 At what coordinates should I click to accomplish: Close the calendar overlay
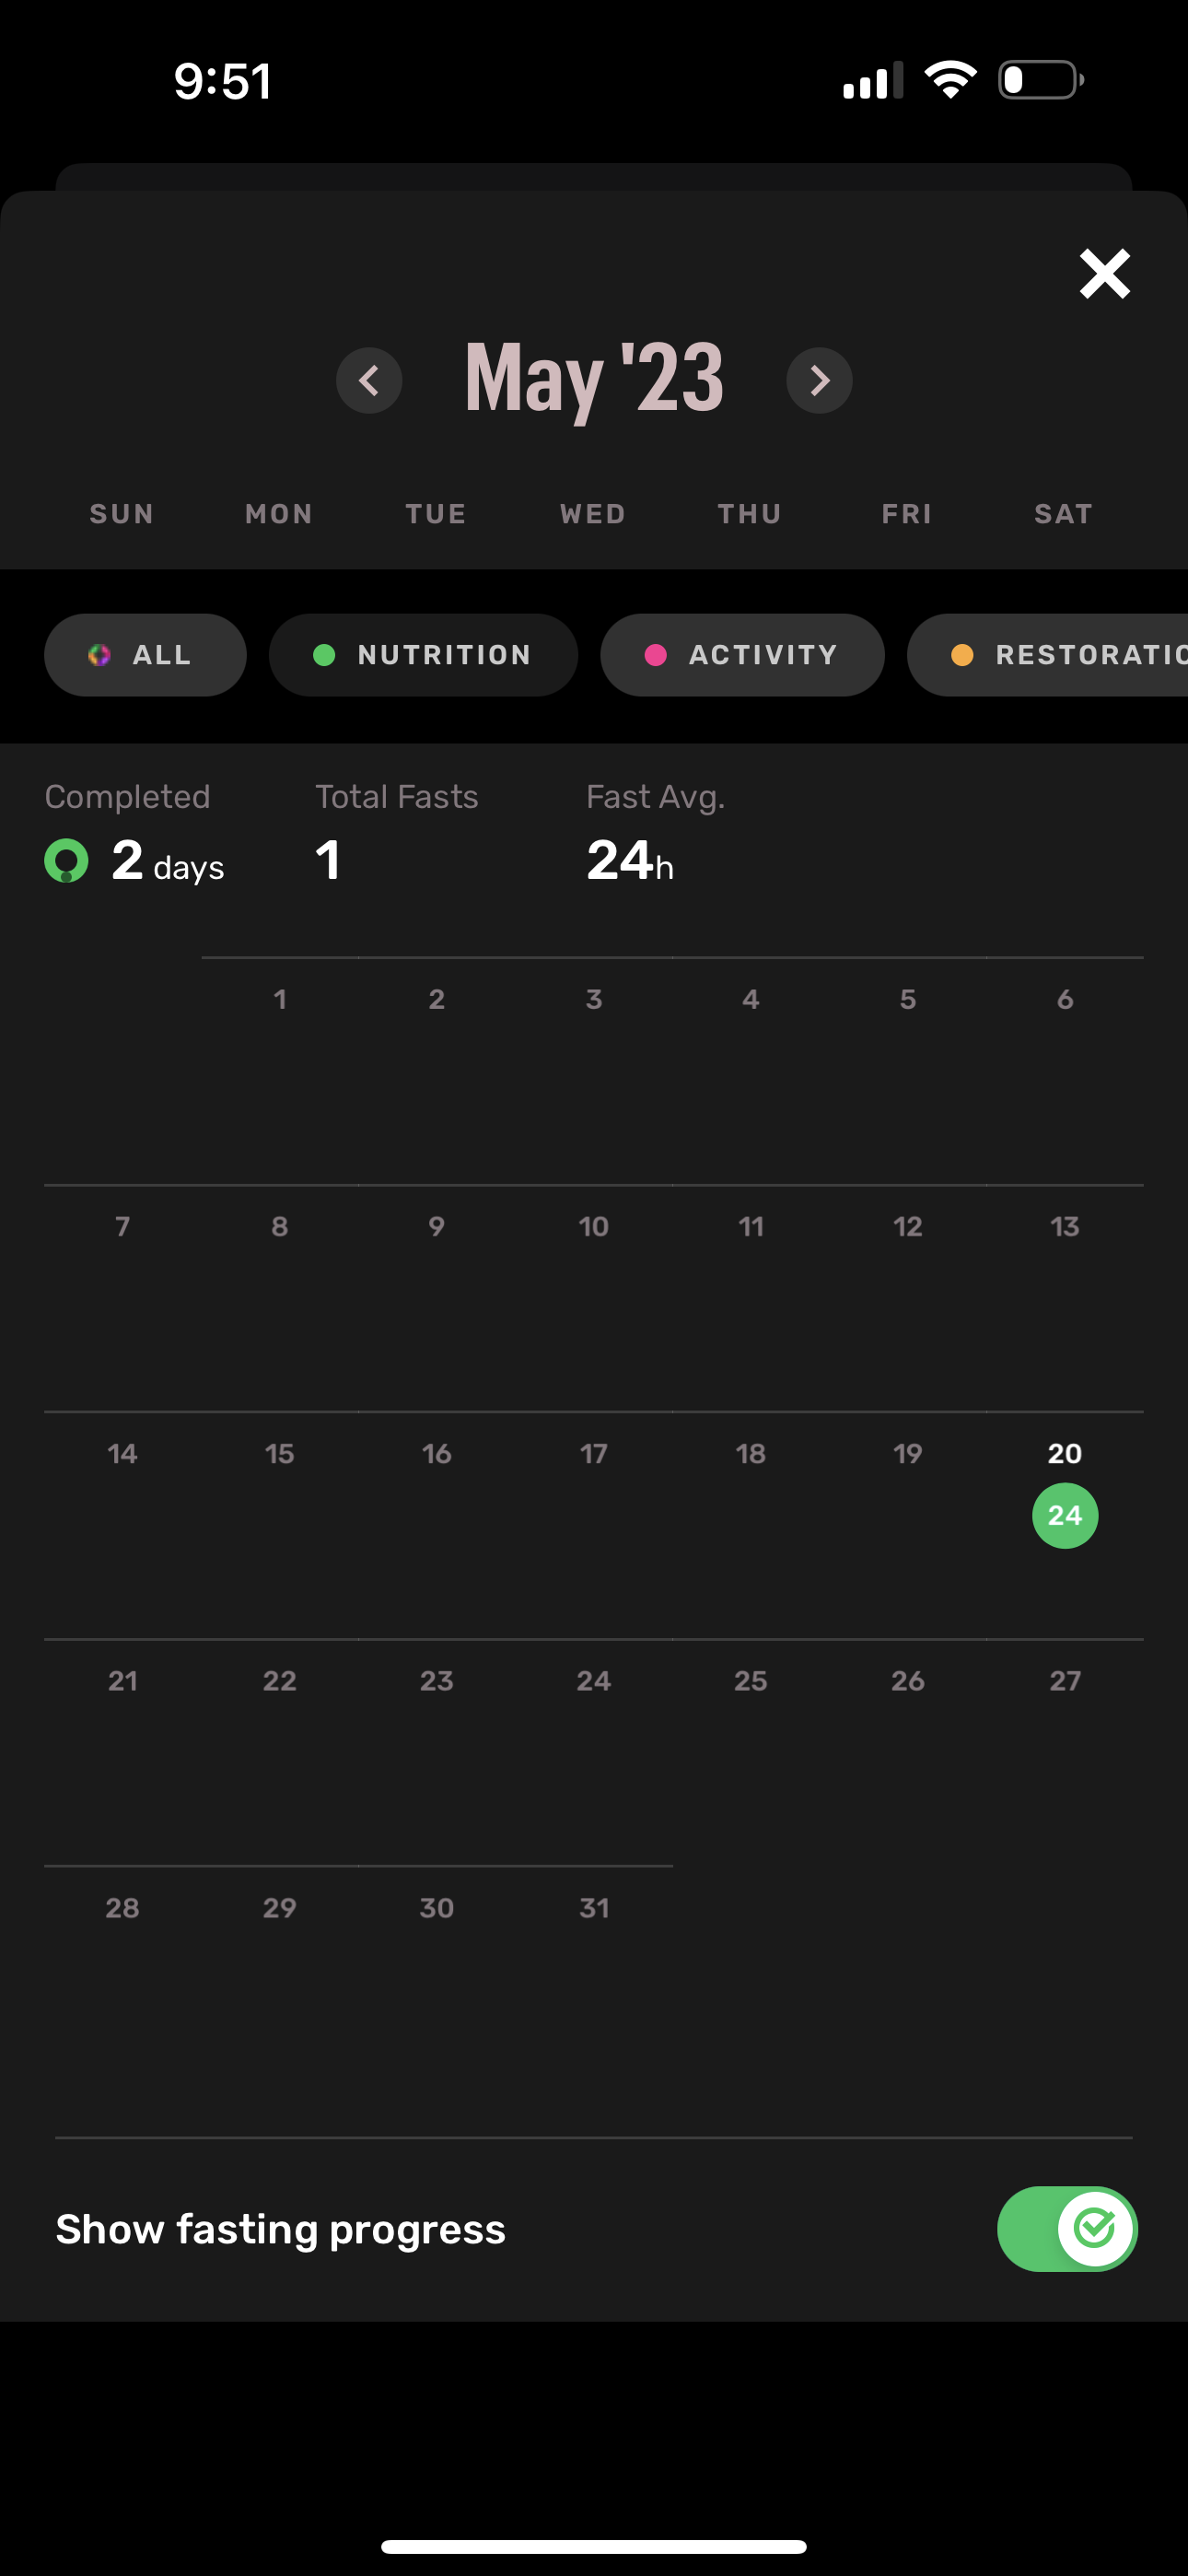tap(1103, 273)
